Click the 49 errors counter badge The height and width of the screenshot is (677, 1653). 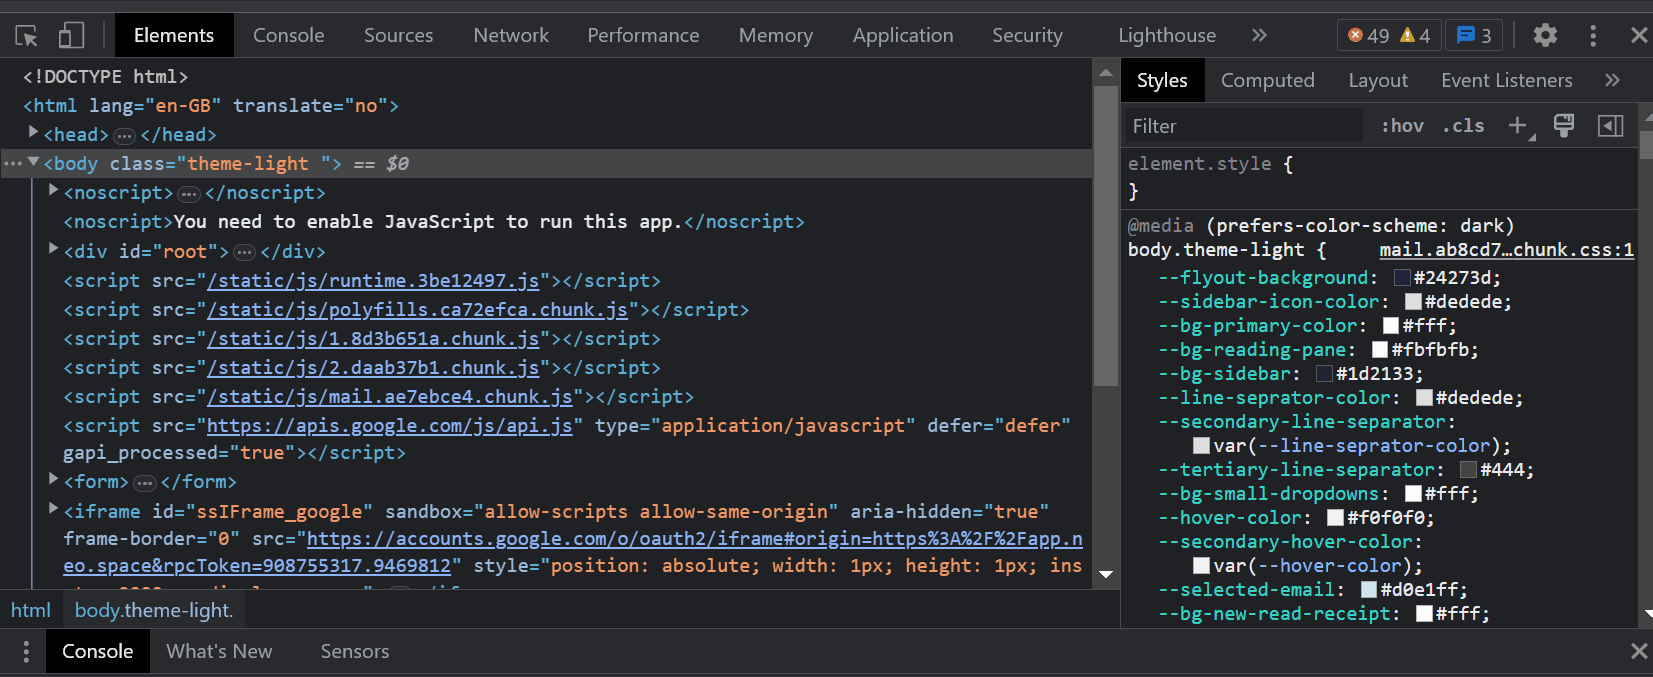pyautogui.click(x=1368, y=35)
